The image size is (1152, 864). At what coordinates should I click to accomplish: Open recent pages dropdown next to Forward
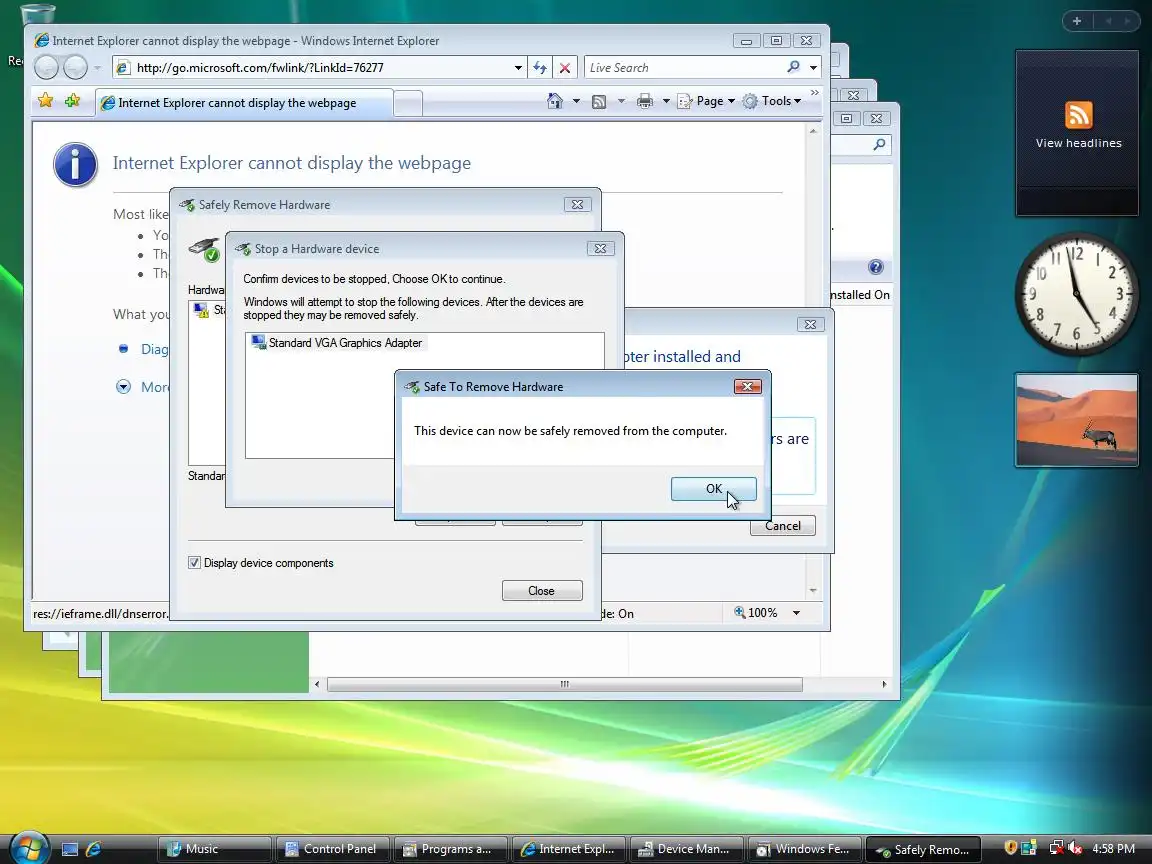tap(97, 68)
